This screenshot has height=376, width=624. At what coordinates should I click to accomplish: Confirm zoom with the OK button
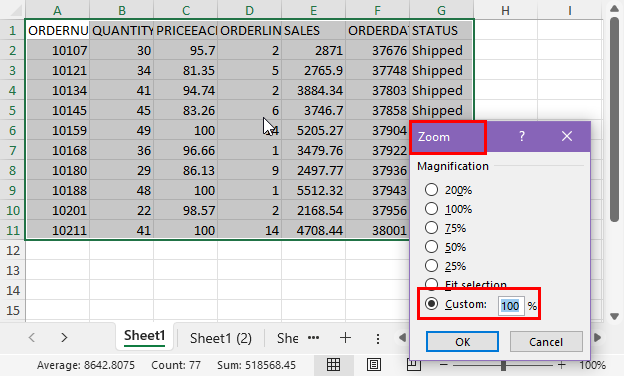tap(462, 342)
